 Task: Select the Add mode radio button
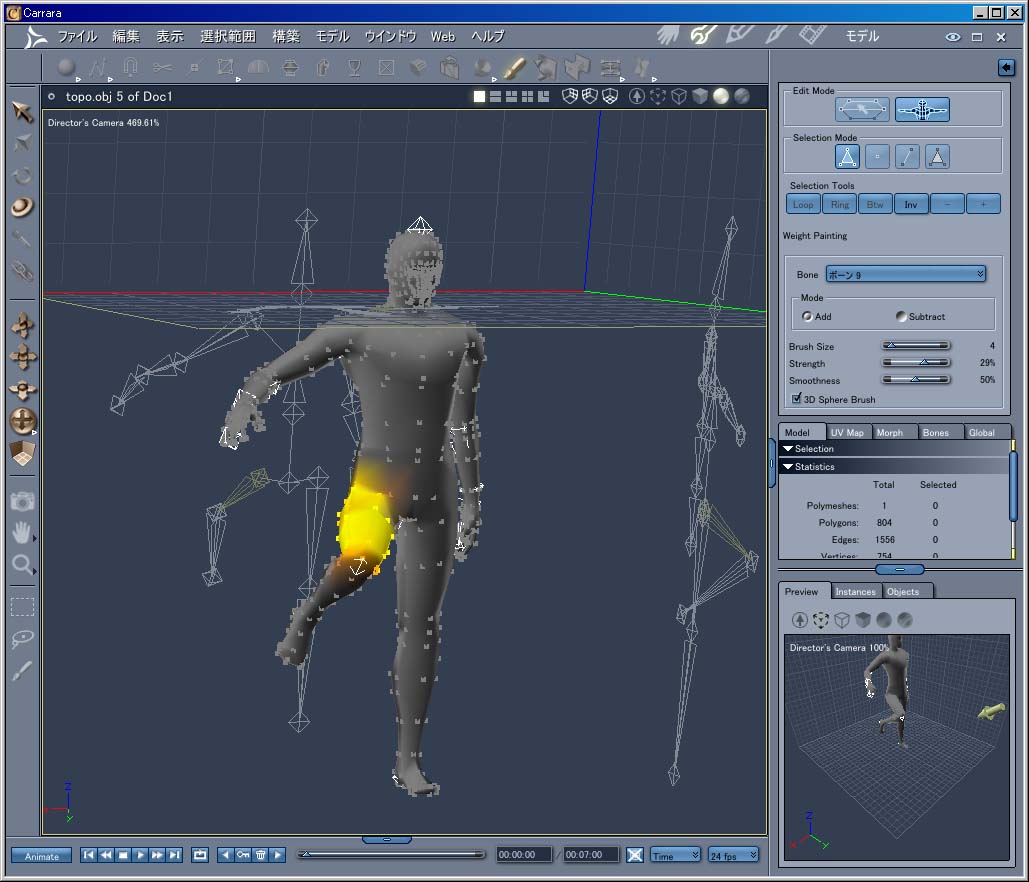click(x=808, y=317)
